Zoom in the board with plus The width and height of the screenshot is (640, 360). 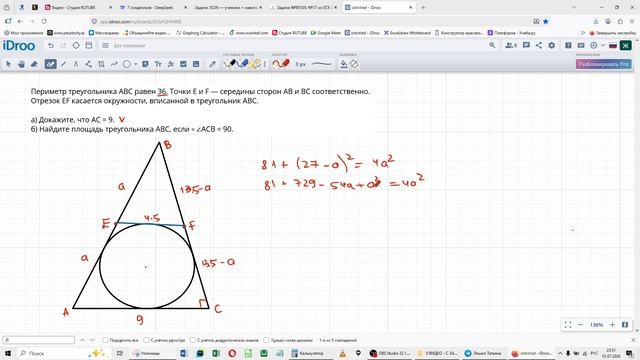coord(612,325)
